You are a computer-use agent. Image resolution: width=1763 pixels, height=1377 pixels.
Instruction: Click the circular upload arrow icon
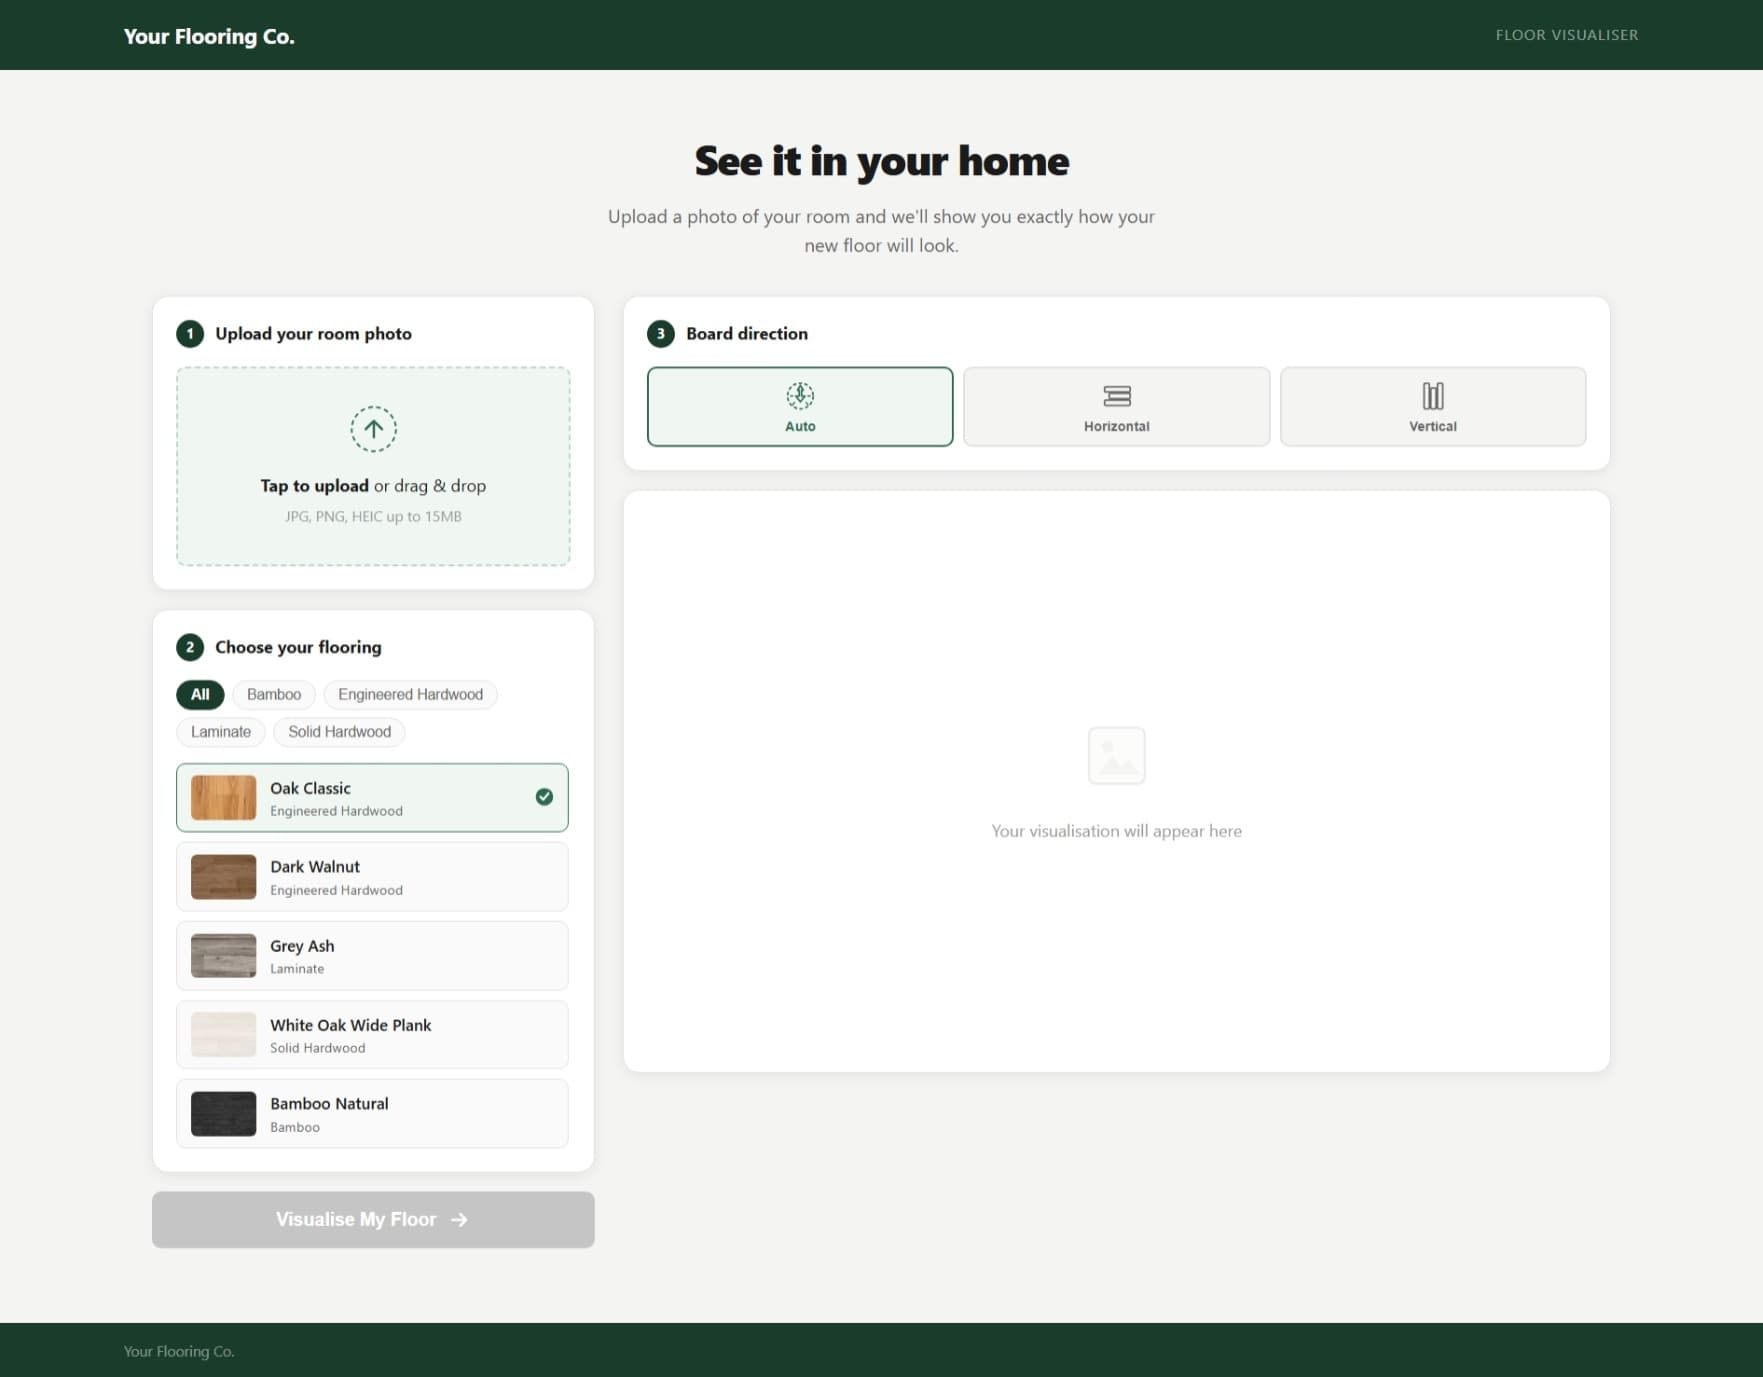(373, 430)
